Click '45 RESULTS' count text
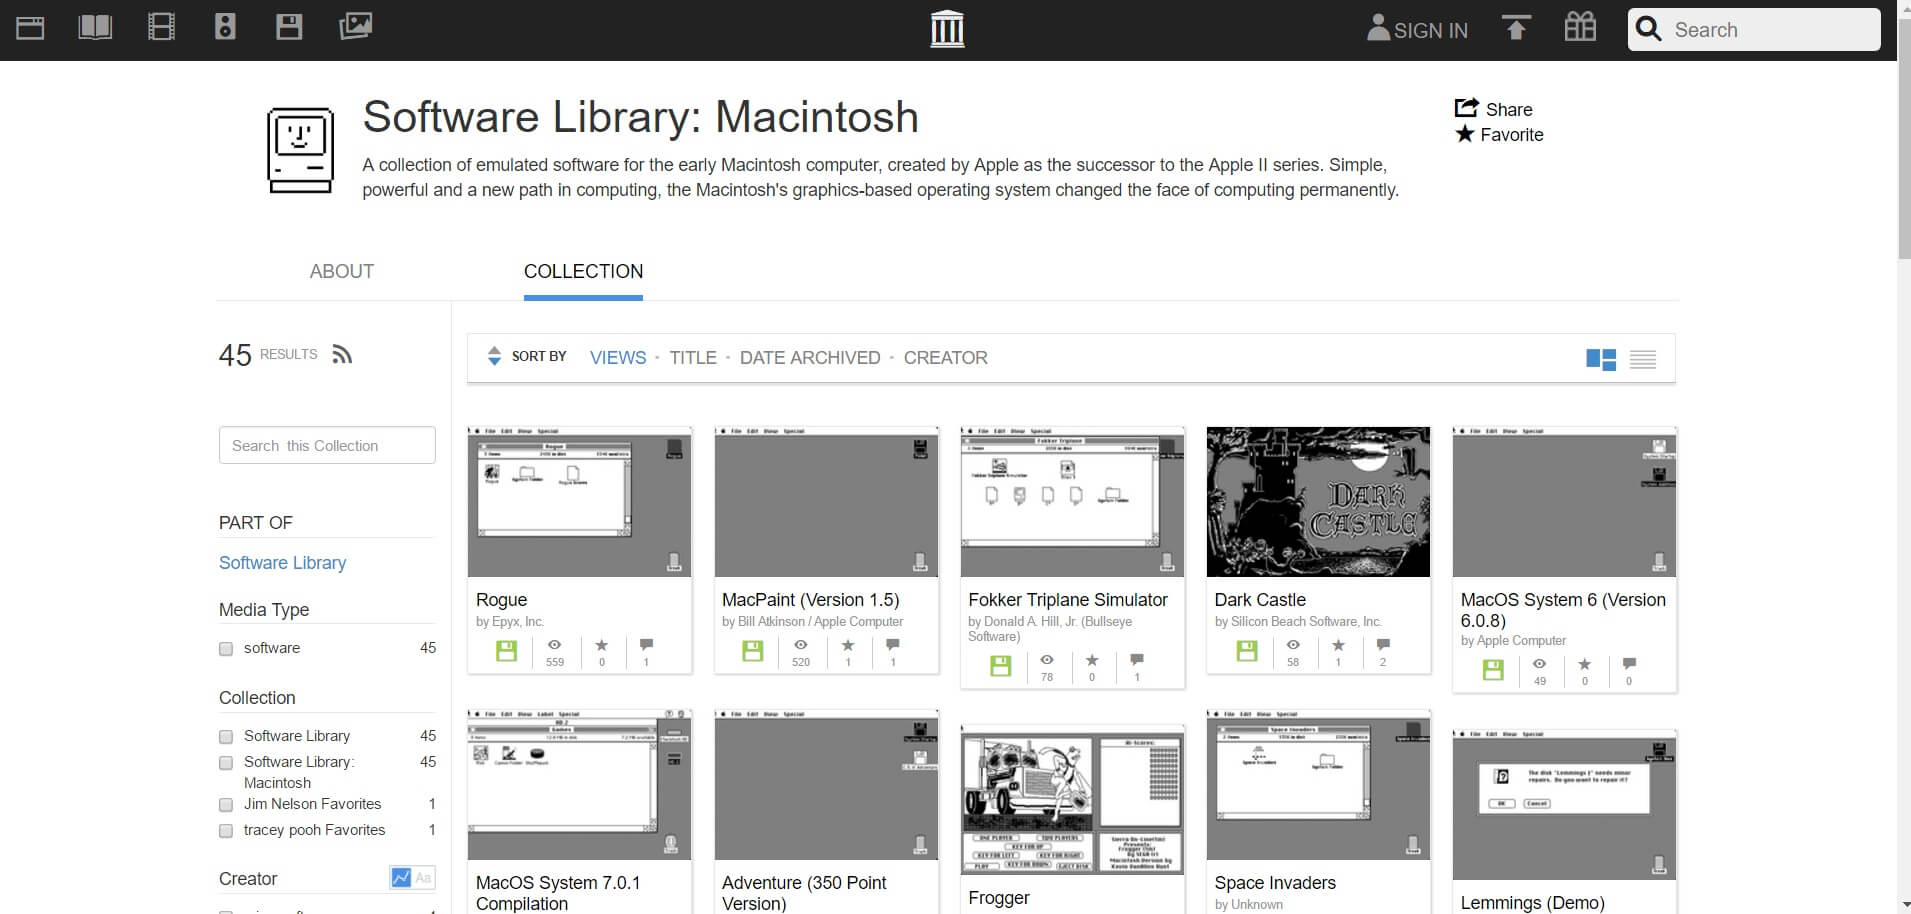 click(268, 355)
